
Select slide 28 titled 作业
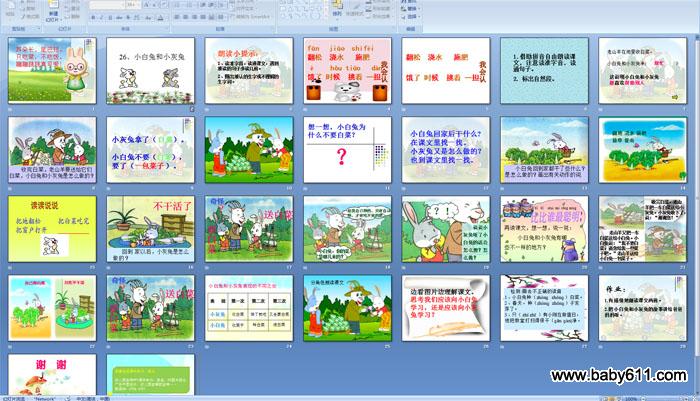(x=642, y=308)
